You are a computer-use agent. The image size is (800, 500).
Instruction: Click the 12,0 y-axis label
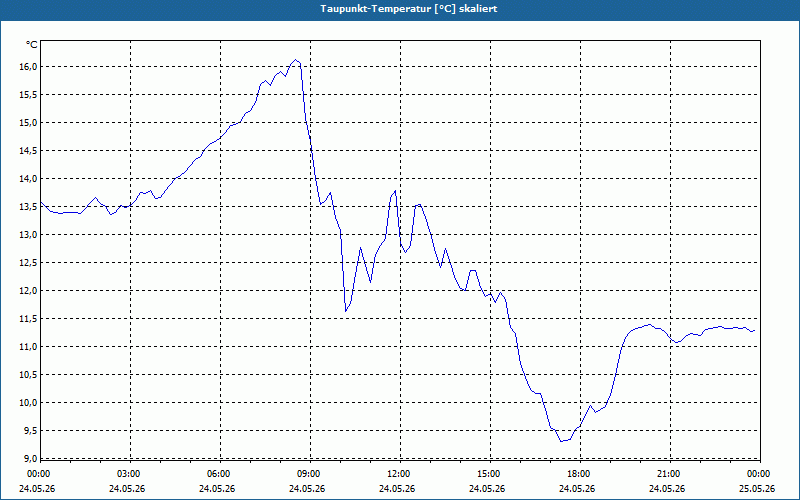[29, 291]
